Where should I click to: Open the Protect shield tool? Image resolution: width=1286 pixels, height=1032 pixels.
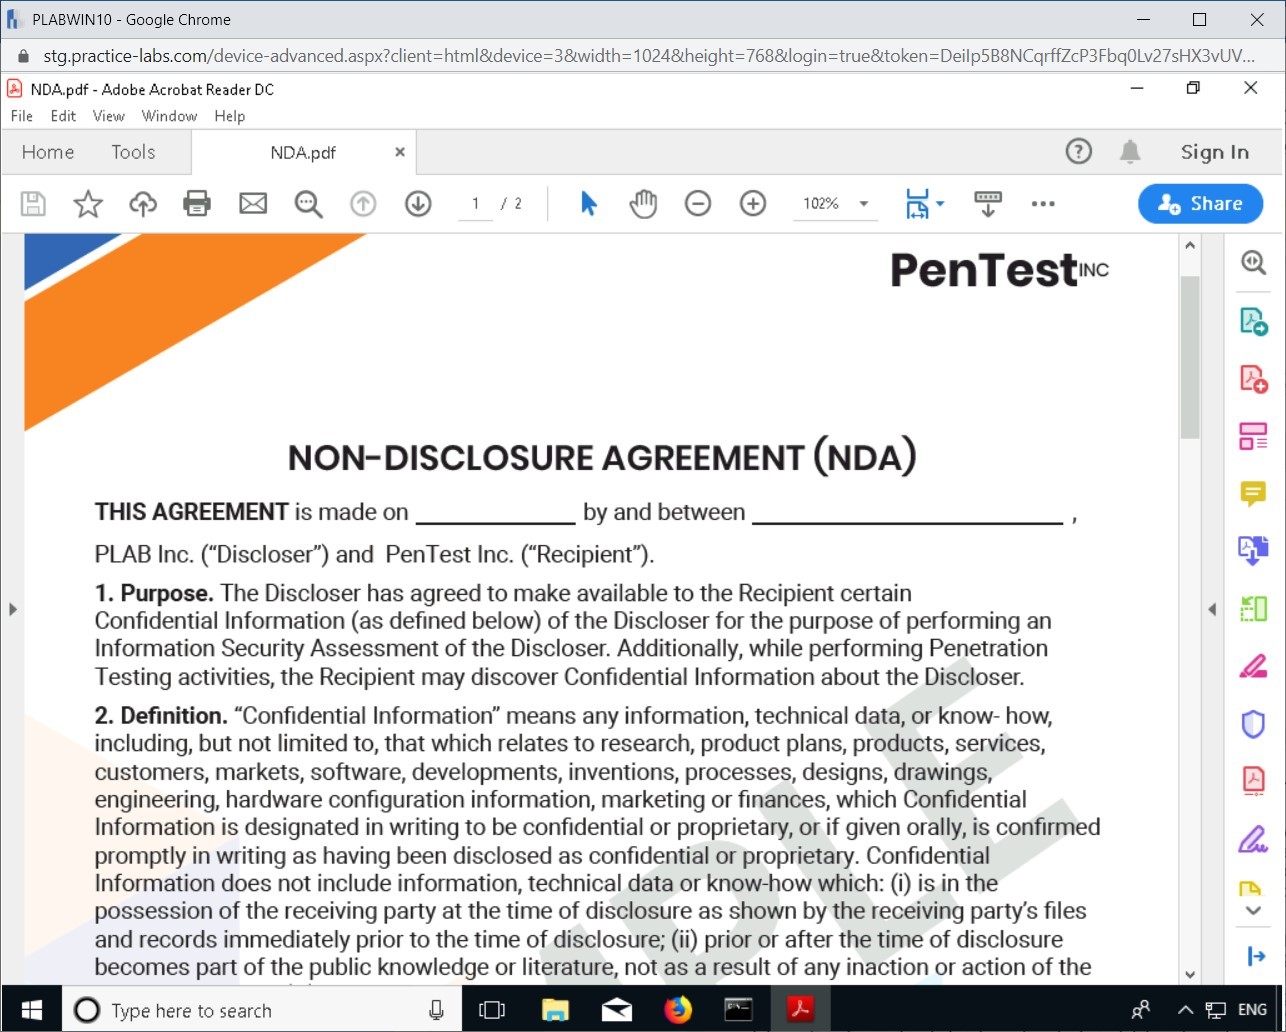[1253, 723]
